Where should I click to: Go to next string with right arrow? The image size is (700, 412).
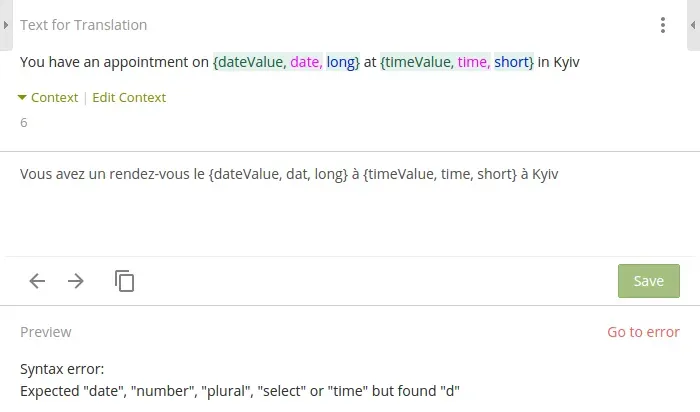(x=76, y=281)
